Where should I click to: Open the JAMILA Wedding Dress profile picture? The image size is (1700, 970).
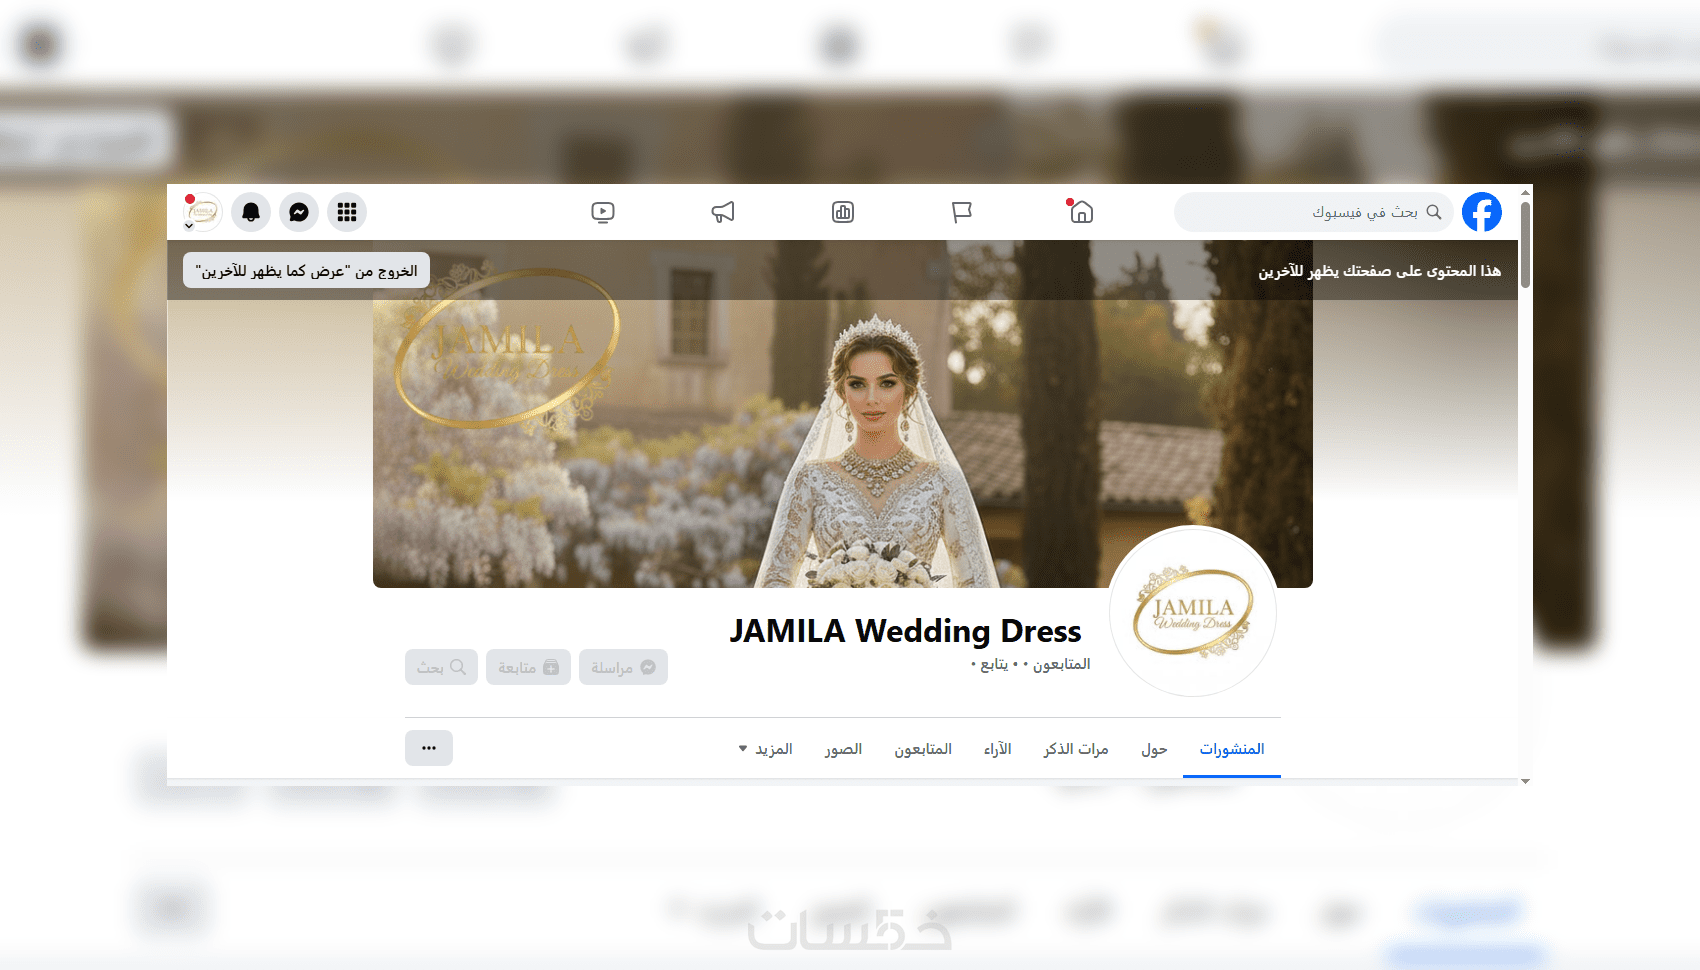1193,611
